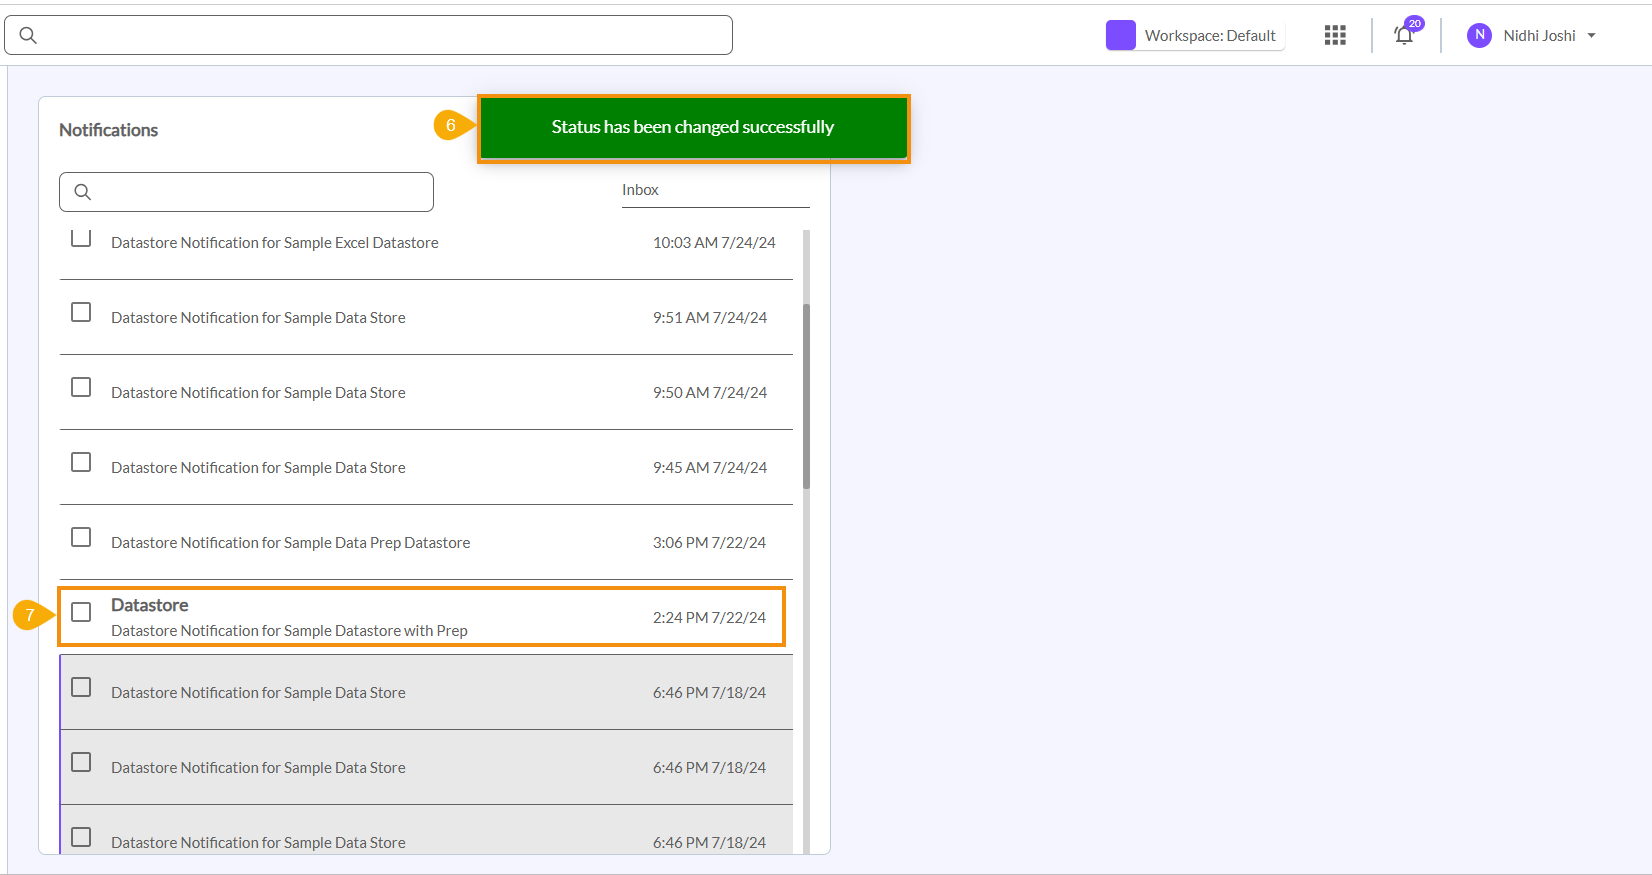Click the global search magnifier icon
Image resolution: width=1652 pixels, height=875 pixels.
28,36
